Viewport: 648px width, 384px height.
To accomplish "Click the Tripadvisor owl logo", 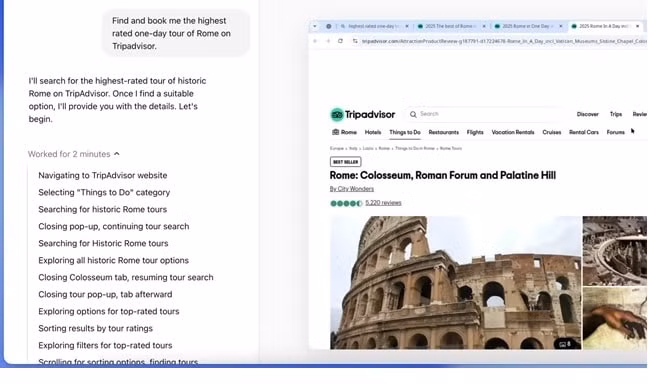I will 337,114.
